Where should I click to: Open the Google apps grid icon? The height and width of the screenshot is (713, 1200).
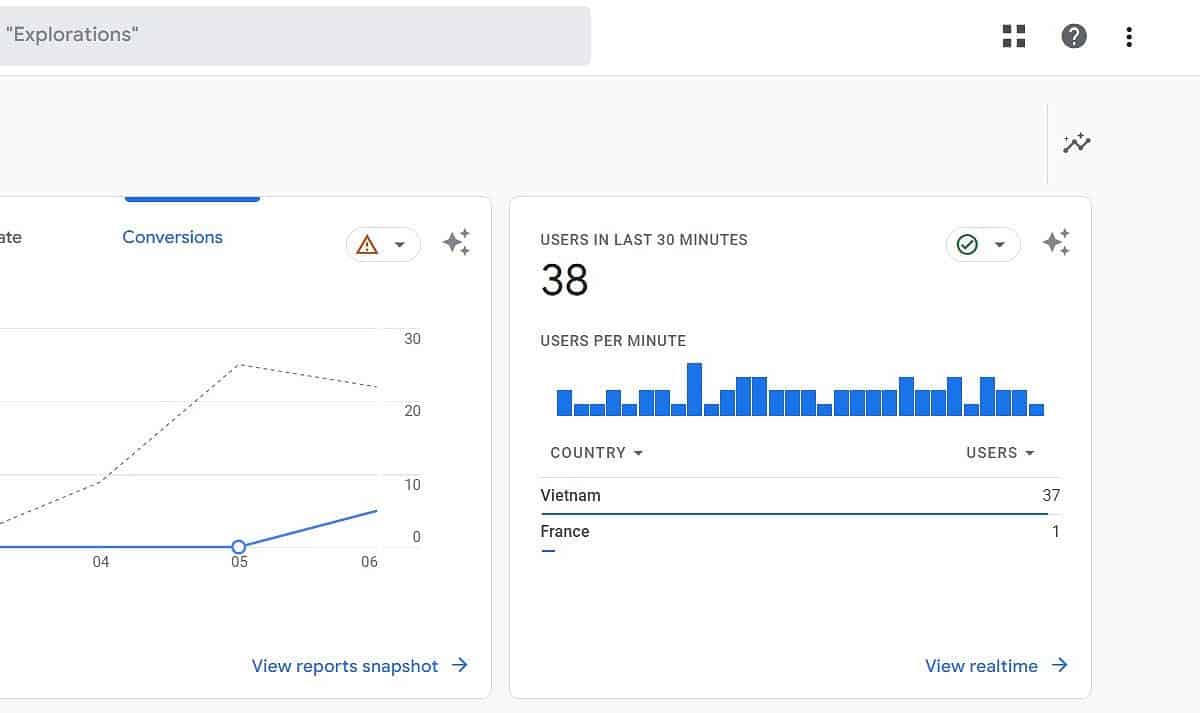click(1014, 37)
